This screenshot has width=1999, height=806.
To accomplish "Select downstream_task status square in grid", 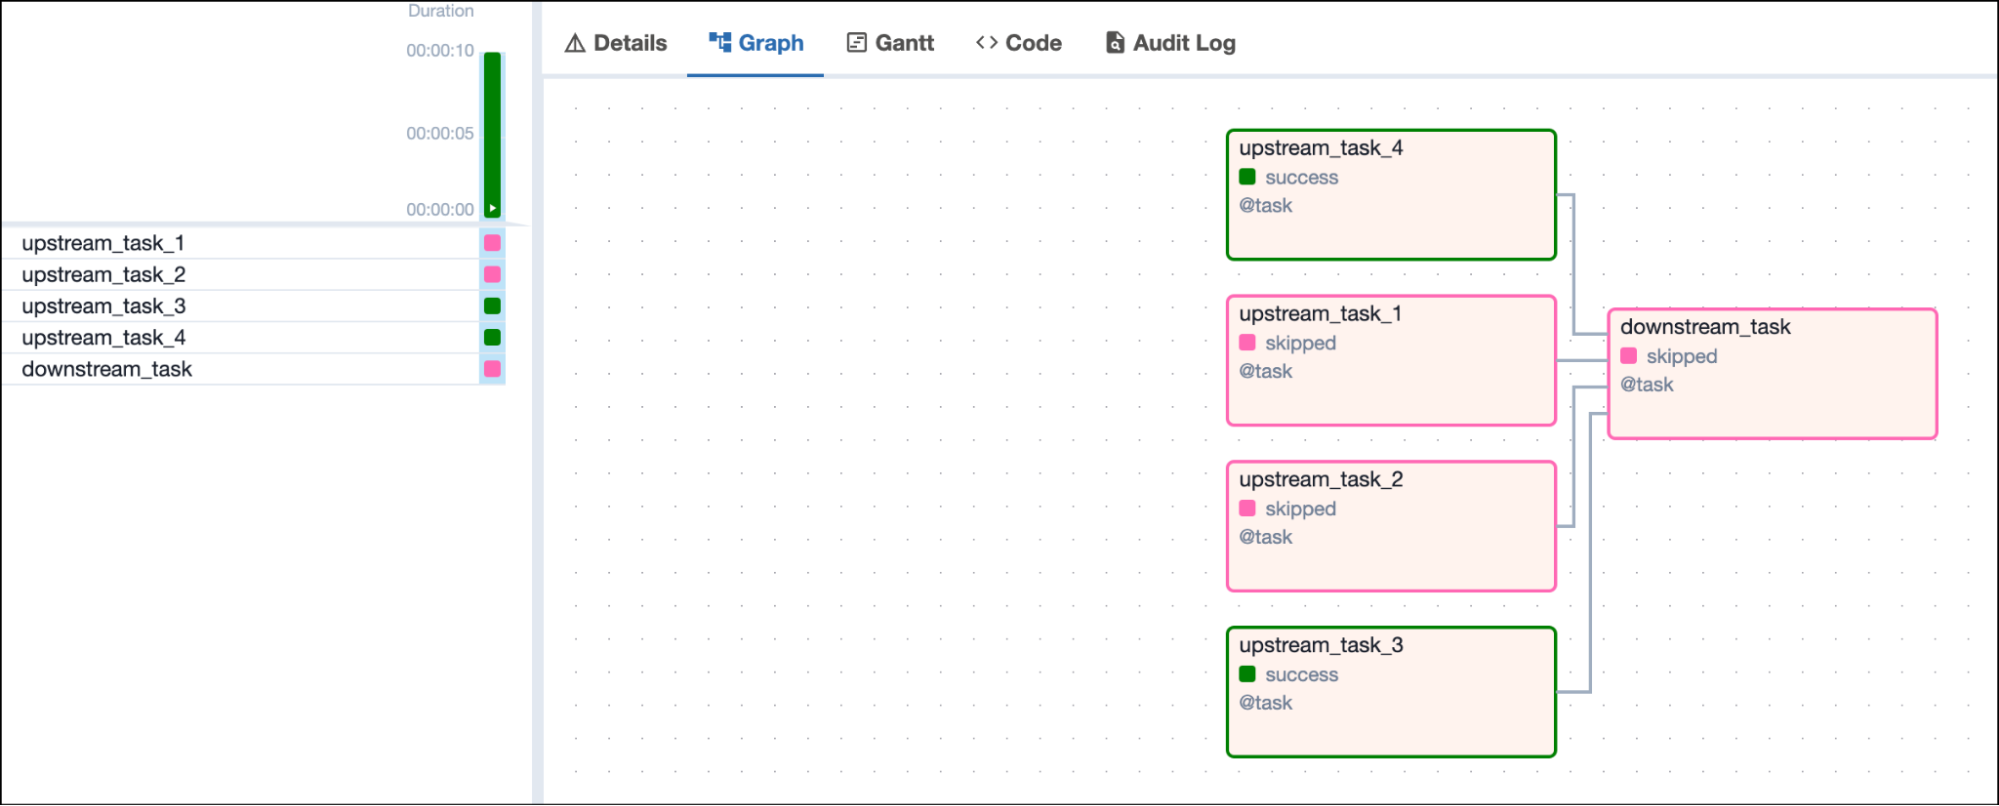I will point(492,369).
